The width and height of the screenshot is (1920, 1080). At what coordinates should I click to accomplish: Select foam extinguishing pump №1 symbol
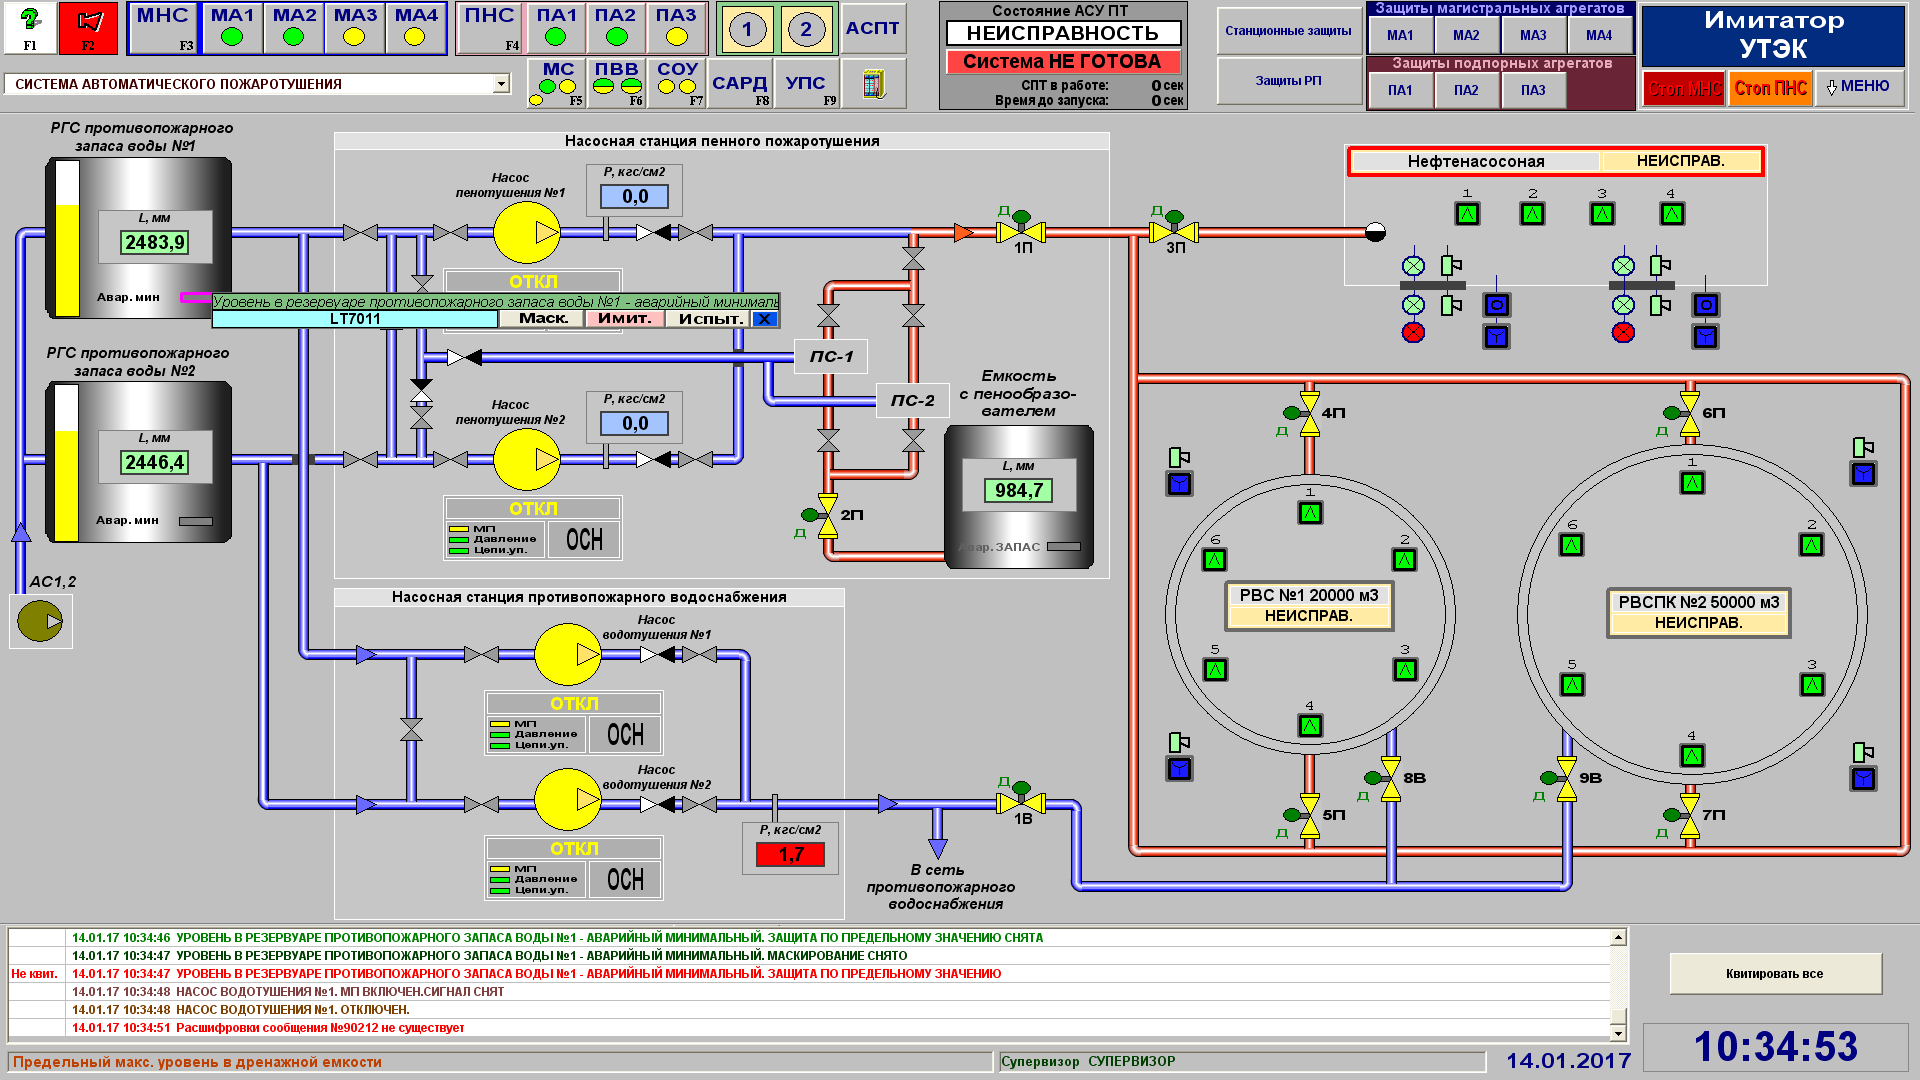[527, 233]
